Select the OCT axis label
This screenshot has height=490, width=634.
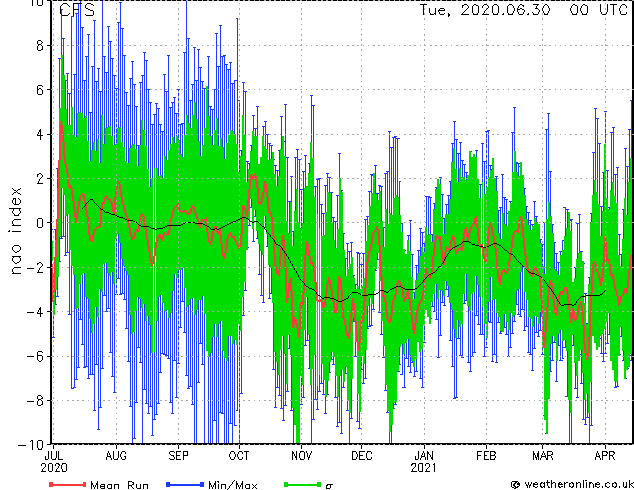point(239,456)
